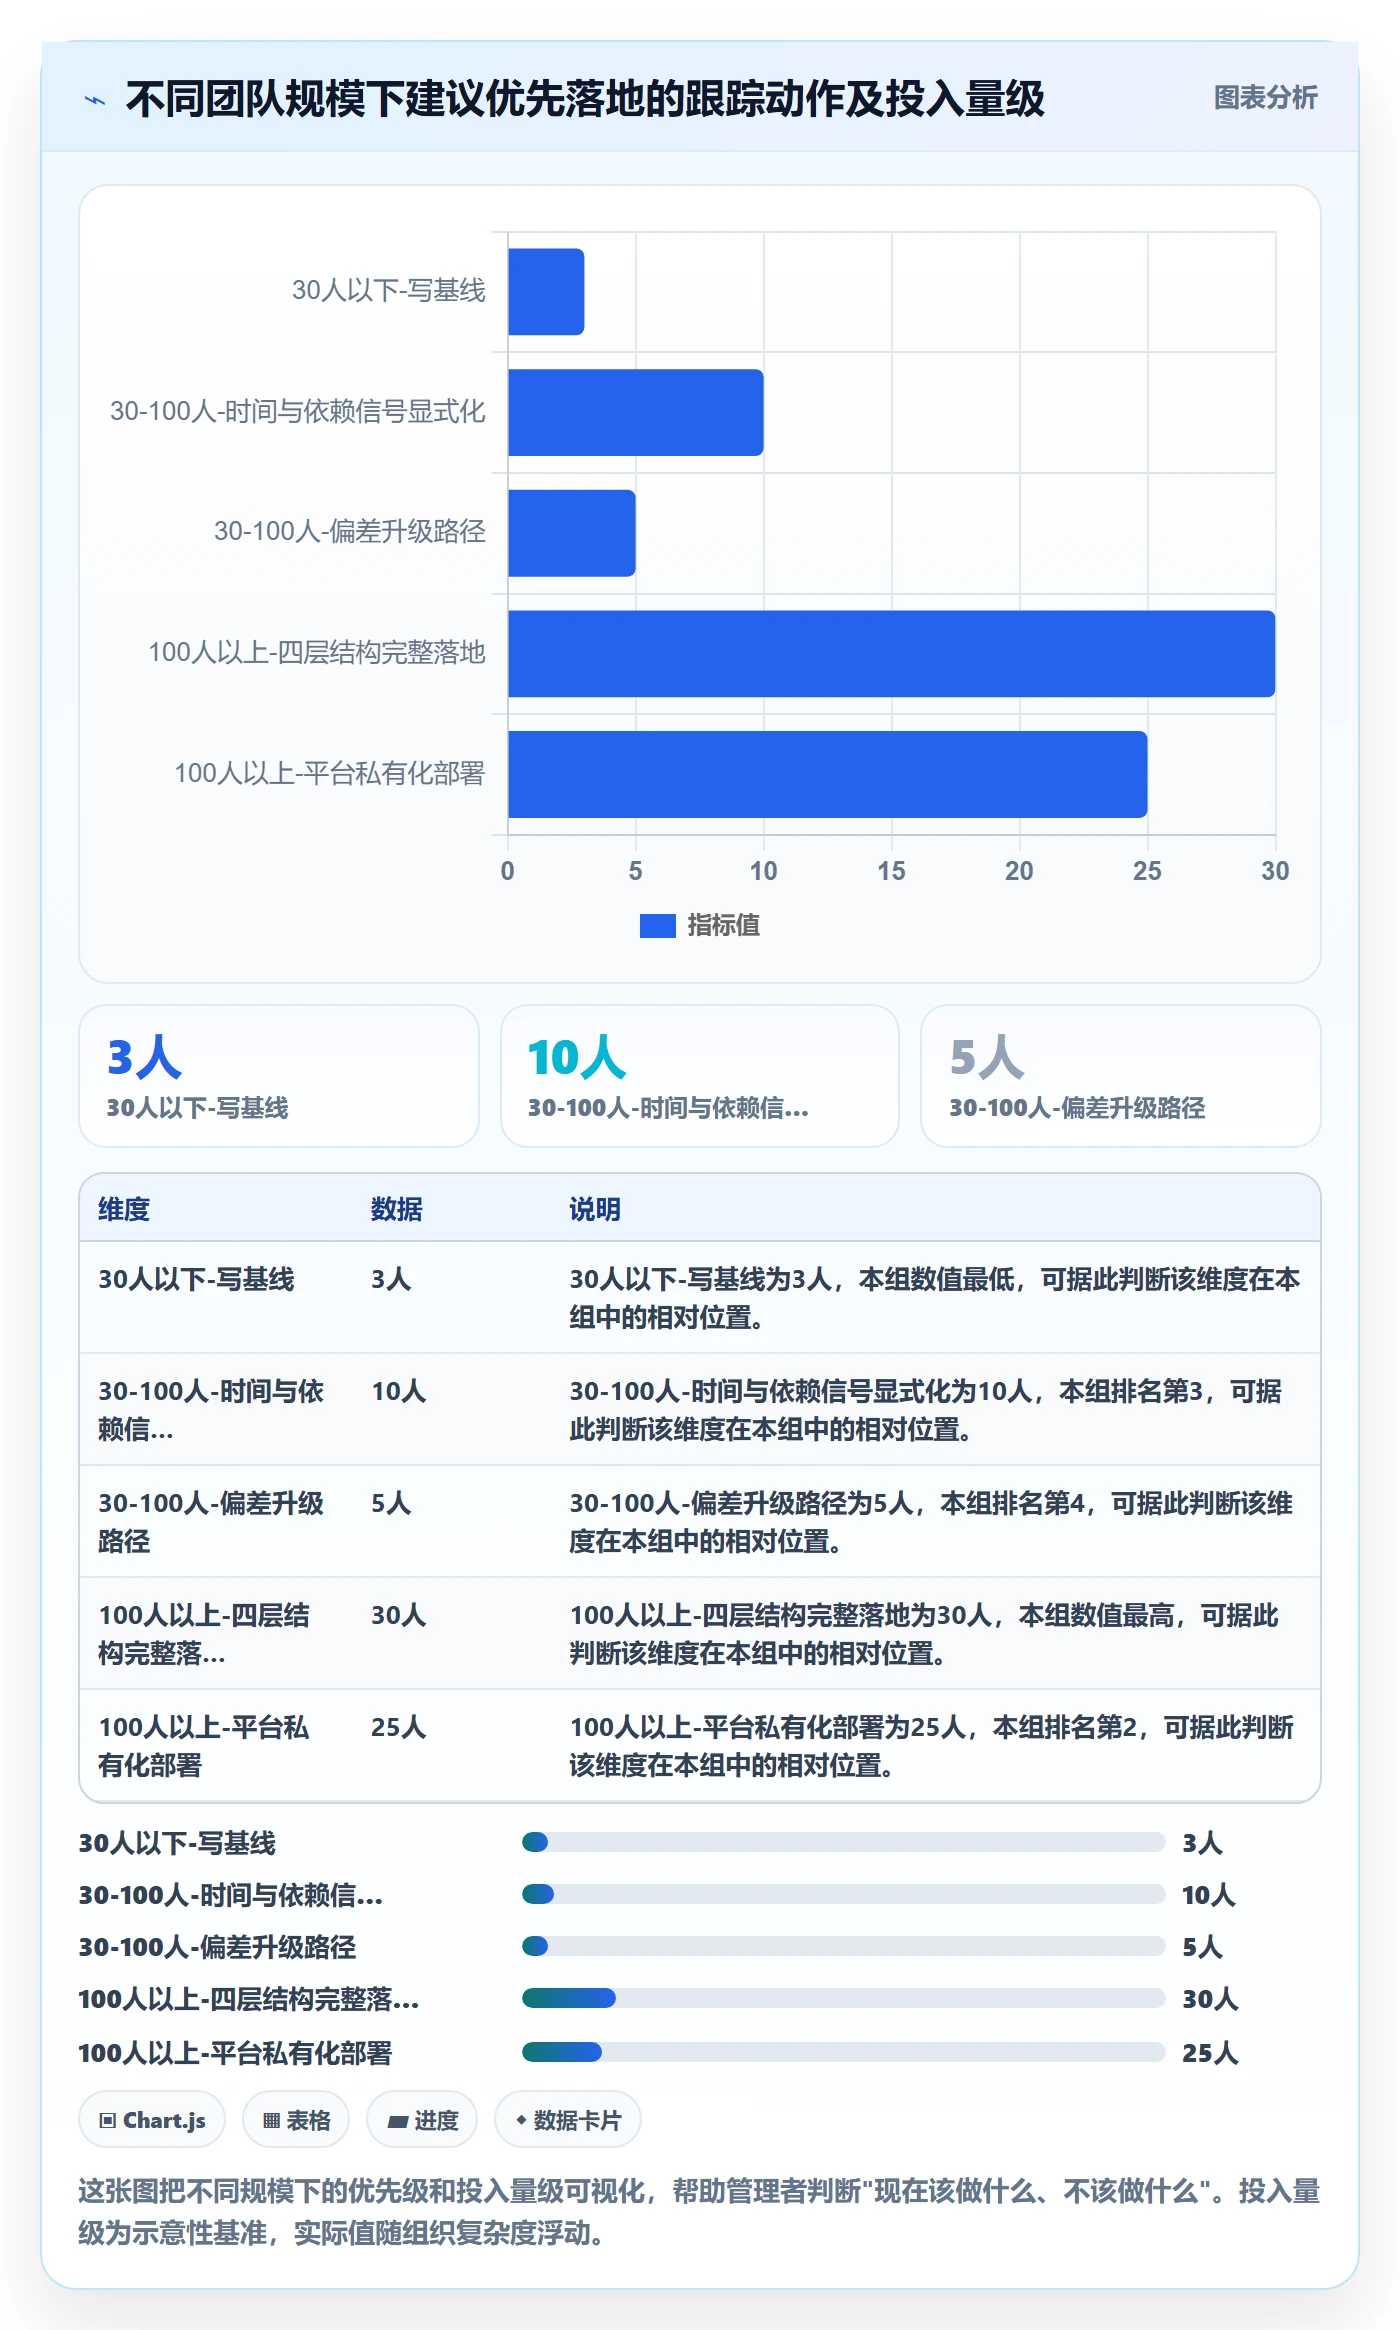Screen dimensions: 1400x2330
Task: Click the 数据卡片 tag
Action: (567, 2120)
